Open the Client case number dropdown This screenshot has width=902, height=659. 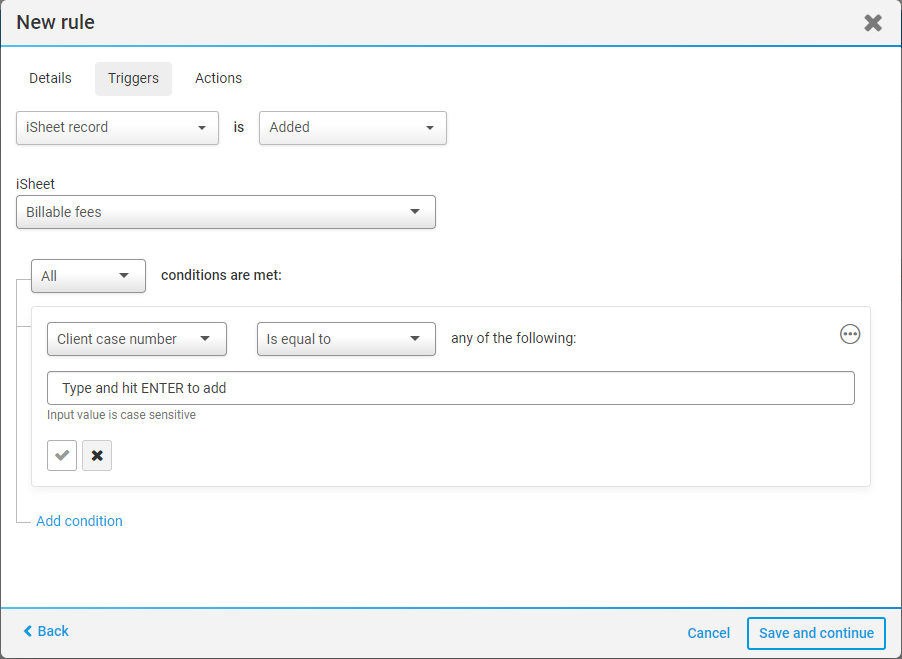(136, 339)
